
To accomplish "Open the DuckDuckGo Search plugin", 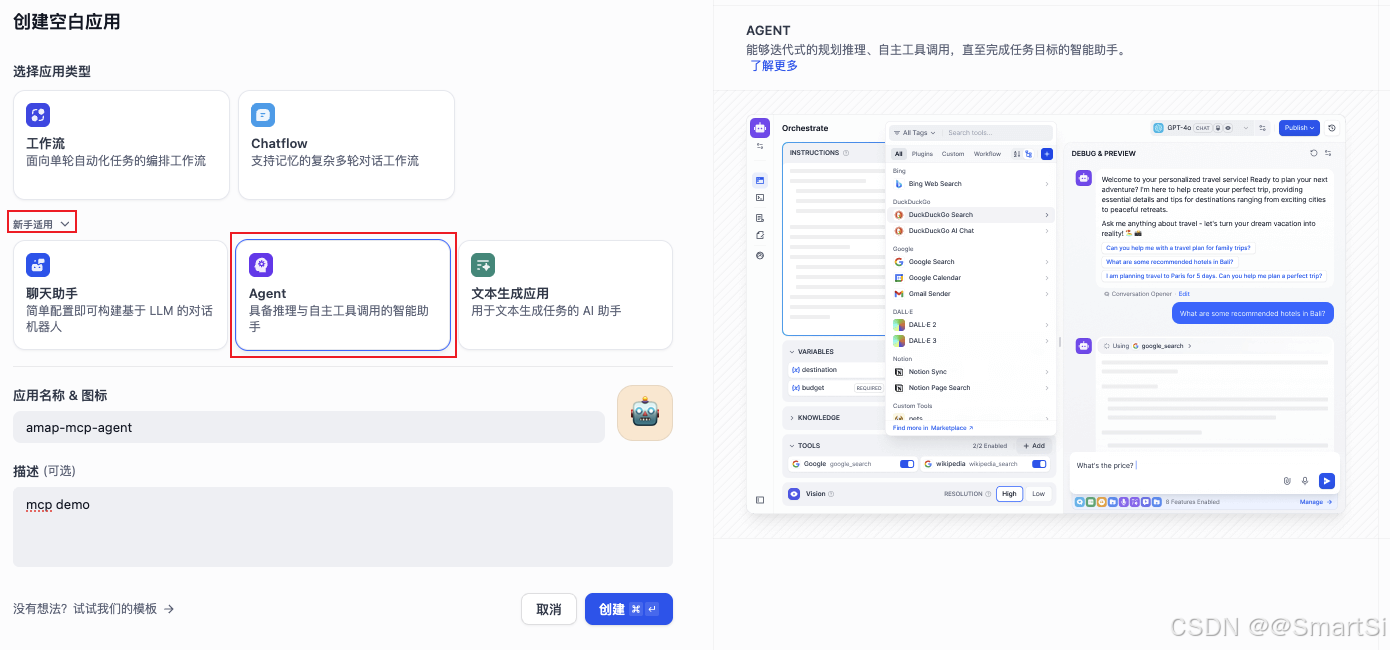I will point(940,214).
